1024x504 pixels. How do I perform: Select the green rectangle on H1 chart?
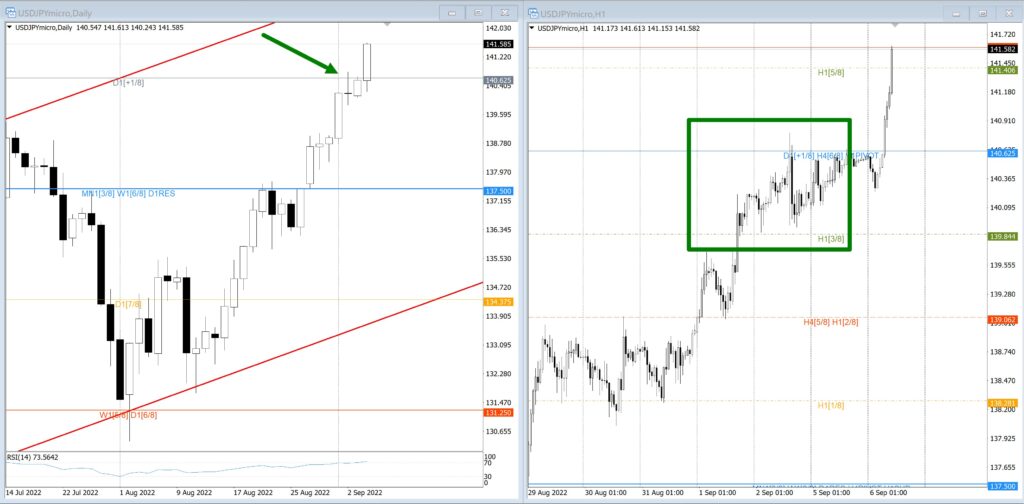(689, 185)
